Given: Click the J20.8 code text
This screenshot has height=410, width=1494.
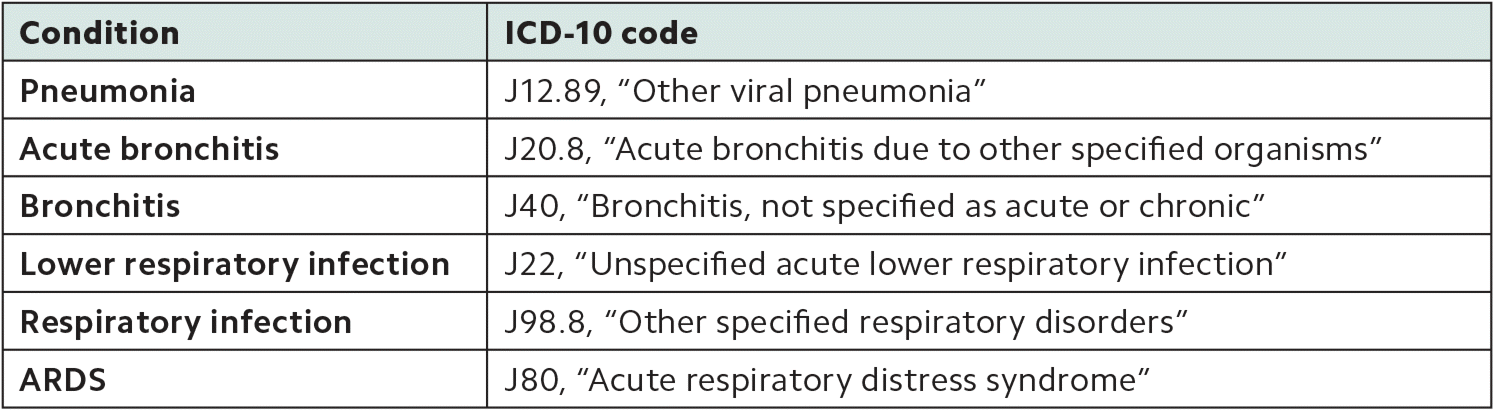Looking at the screenshot, I should coord(540,150).
